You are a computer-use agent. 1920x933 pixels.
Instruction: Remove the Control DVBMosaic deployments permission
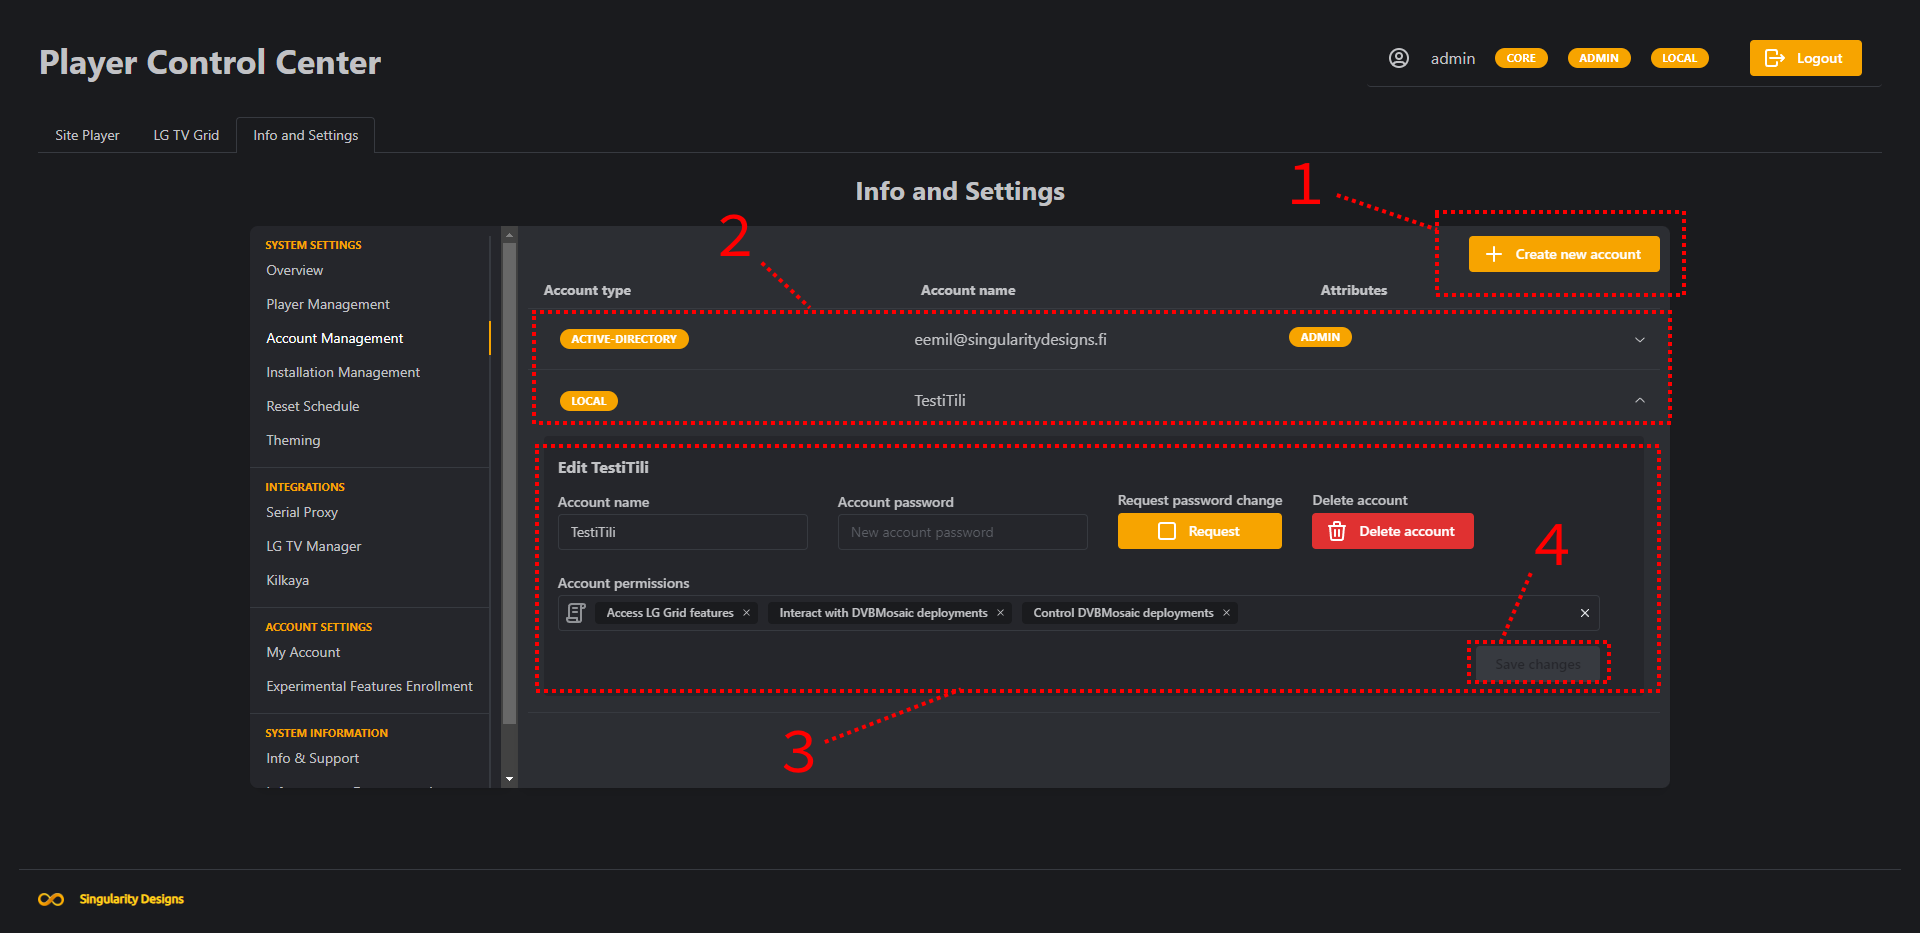coord(1226,612)
